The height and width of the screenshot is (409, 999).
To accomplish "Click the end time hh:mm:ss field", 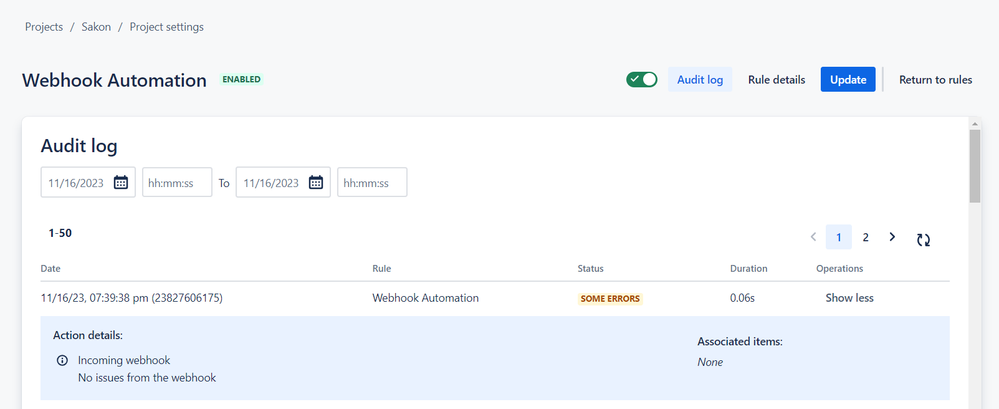I will click(372, 182).
